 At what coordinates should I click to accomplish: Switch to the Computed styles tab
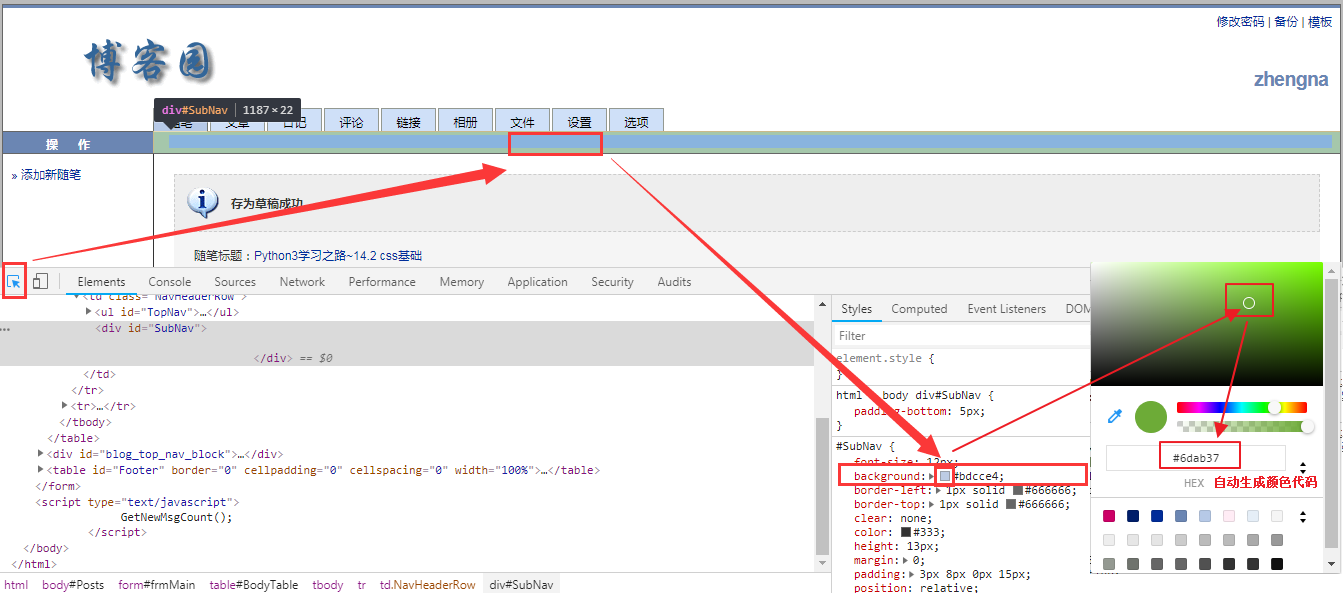coord(918,309)
